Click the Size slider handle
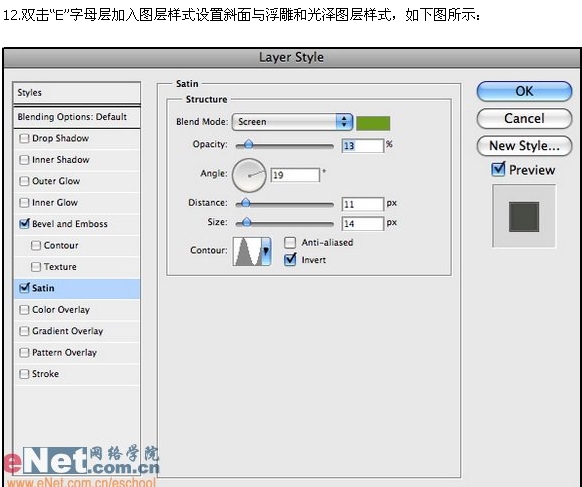The image size is (582, 487). coord(246,222)
